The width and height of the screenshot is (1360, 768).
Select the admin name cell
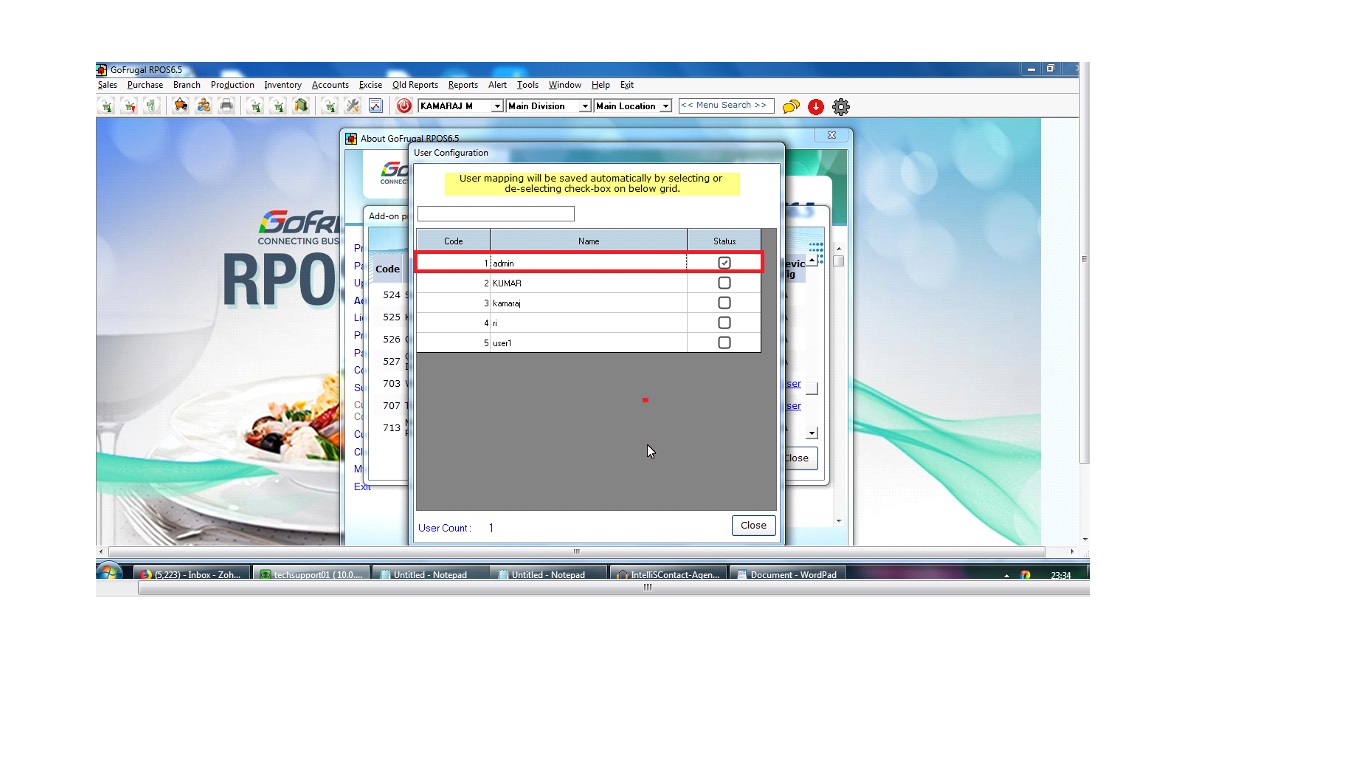point(589,263)
